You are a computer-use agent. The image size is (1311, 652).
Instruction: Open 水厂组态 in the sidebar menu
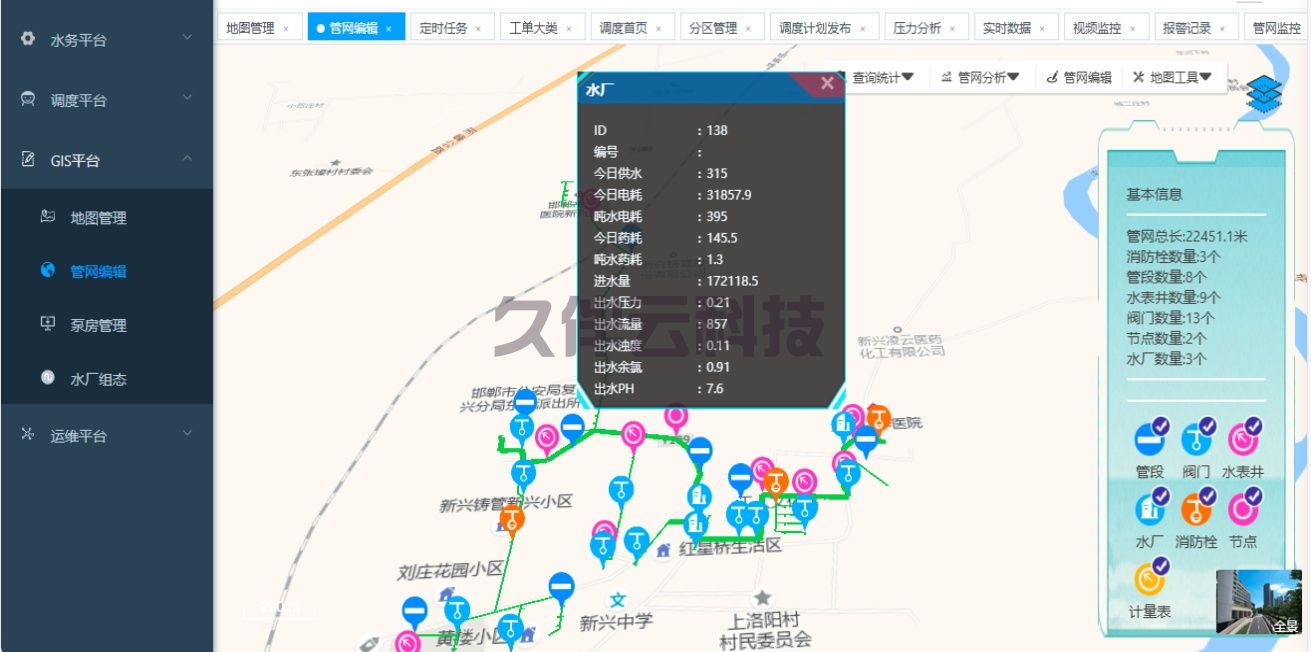(x=106, y=379)
